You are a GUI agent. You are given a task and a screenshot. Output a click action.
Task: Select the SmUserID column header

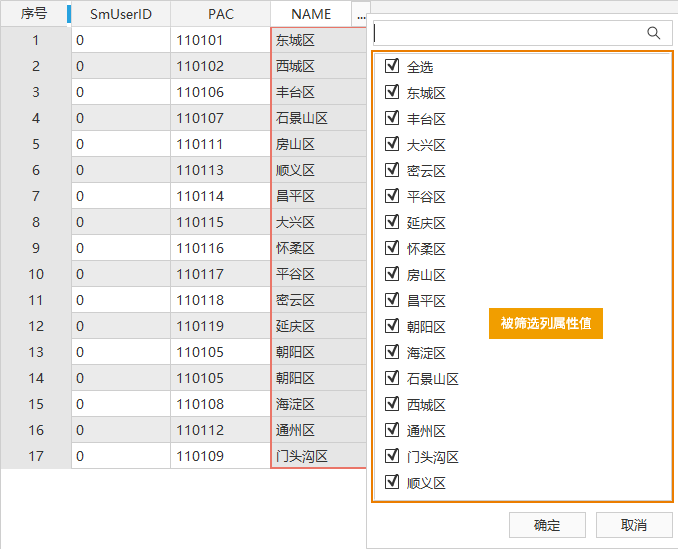pos(120,15)
